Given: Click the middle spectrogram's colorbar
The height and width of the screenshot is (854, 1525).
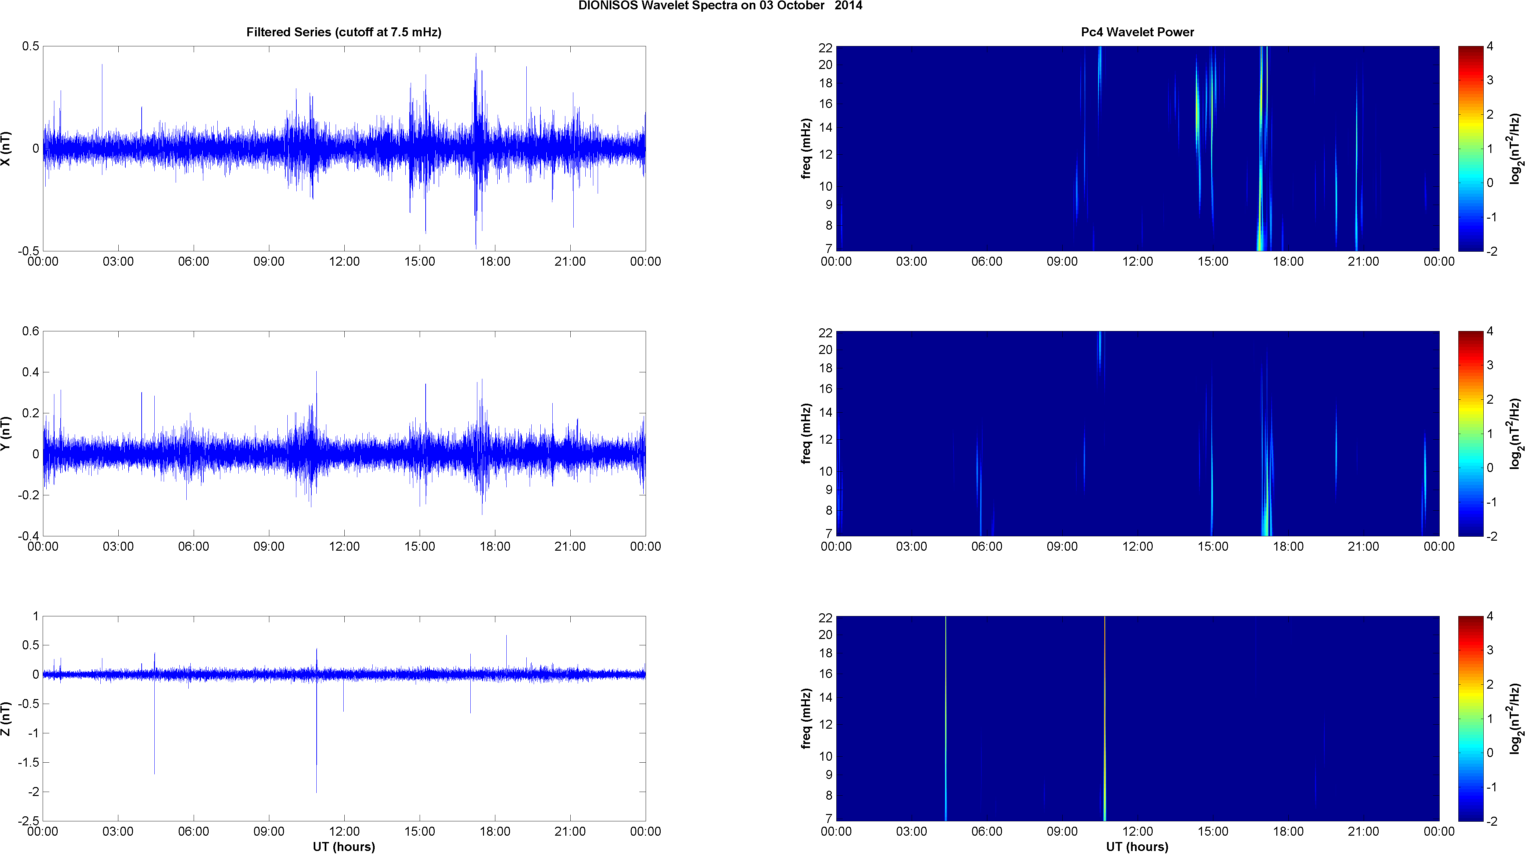Looking at the screenshot, I should [x=1470, y=434].
